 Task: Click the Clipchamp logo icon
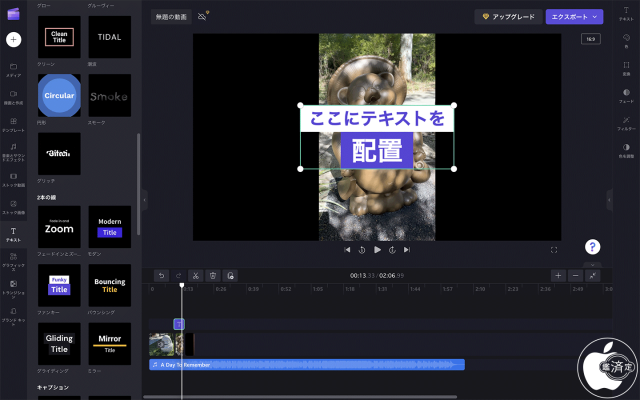coord(13,14)
